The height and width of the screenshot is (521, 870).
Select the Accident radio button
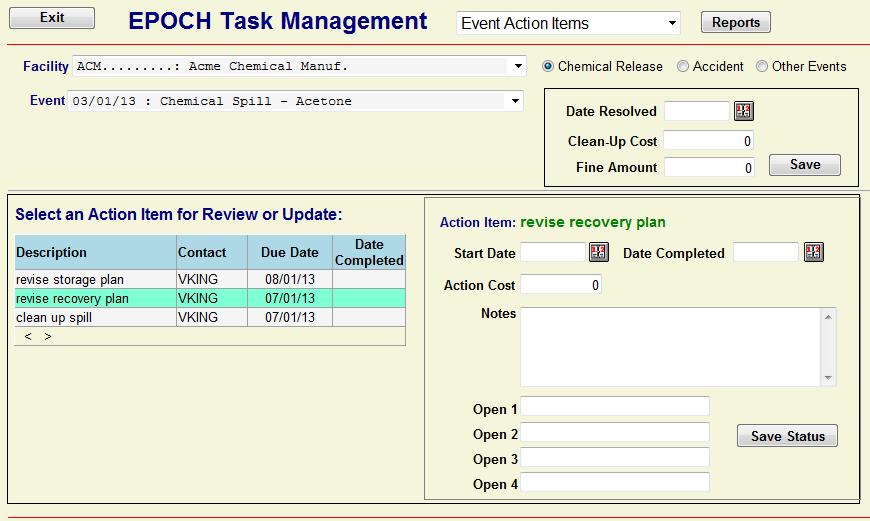682,67
